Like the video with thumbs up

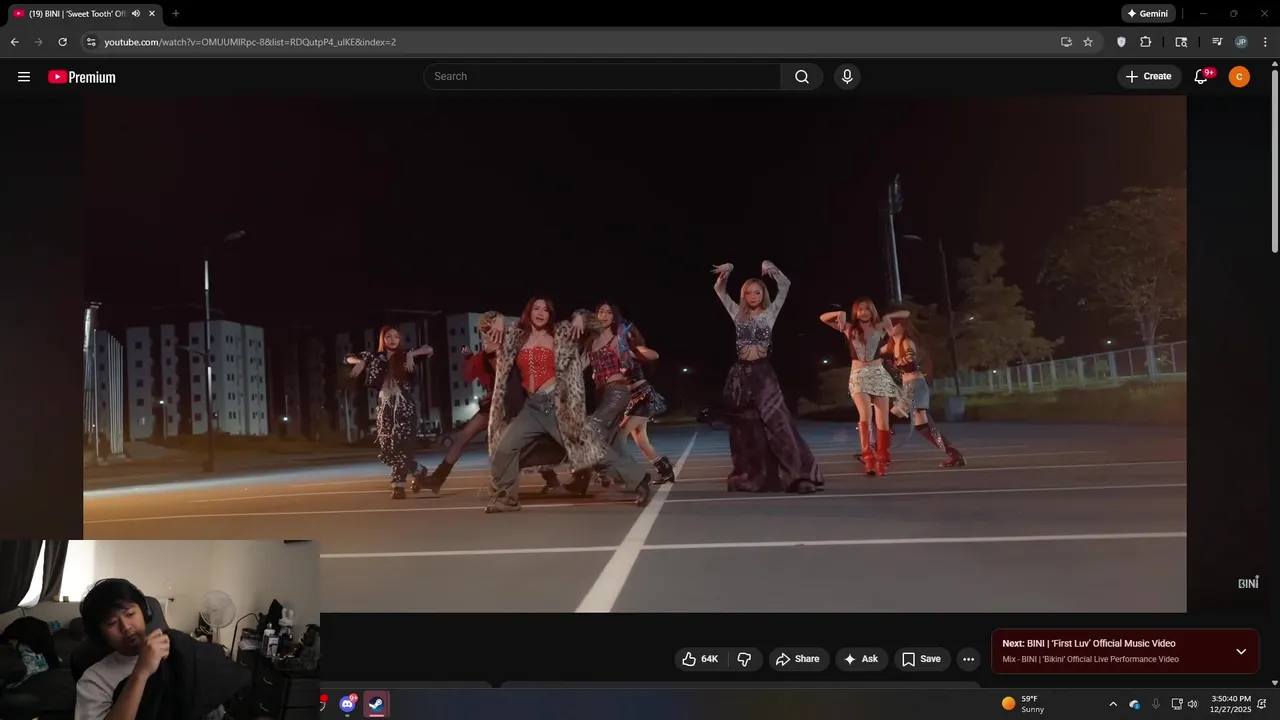[x=700, y=659]
